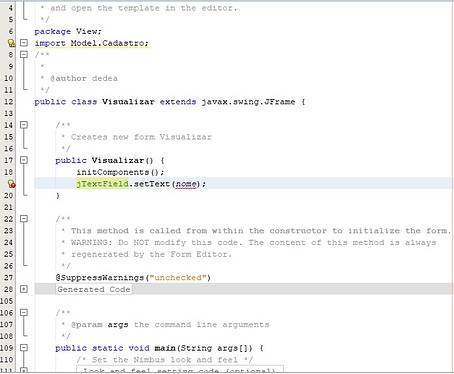454x374 pixels.
Task: Collapse the import Model.Cadastro fold
Action: 24,43
